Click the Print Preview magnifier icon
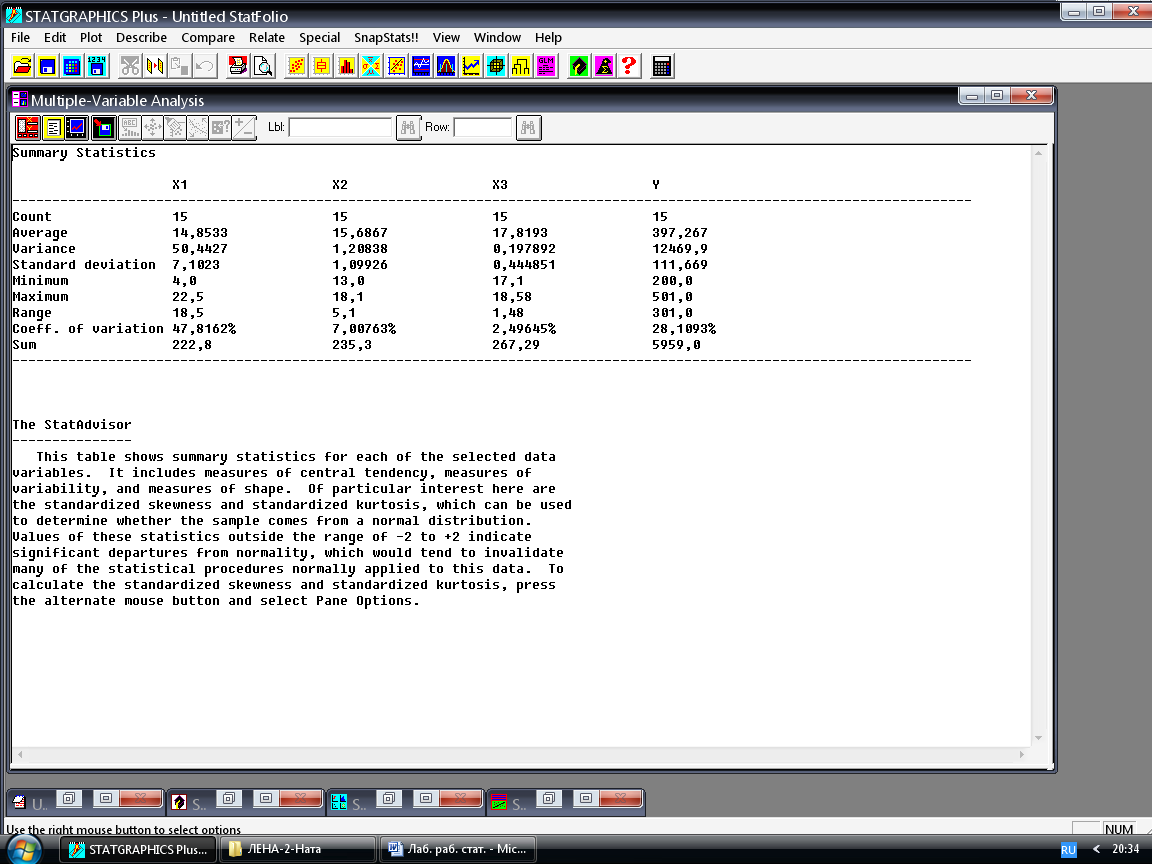The image size is (1152, 864). coord(263,66)
